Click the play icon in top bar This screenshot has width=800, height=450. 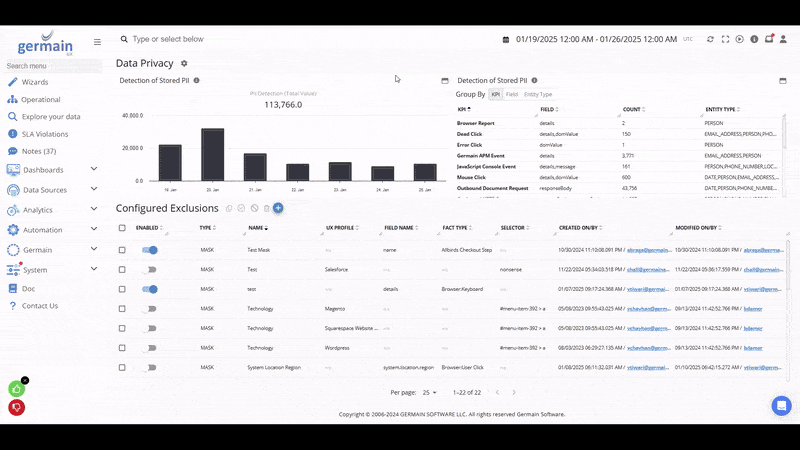739,39
